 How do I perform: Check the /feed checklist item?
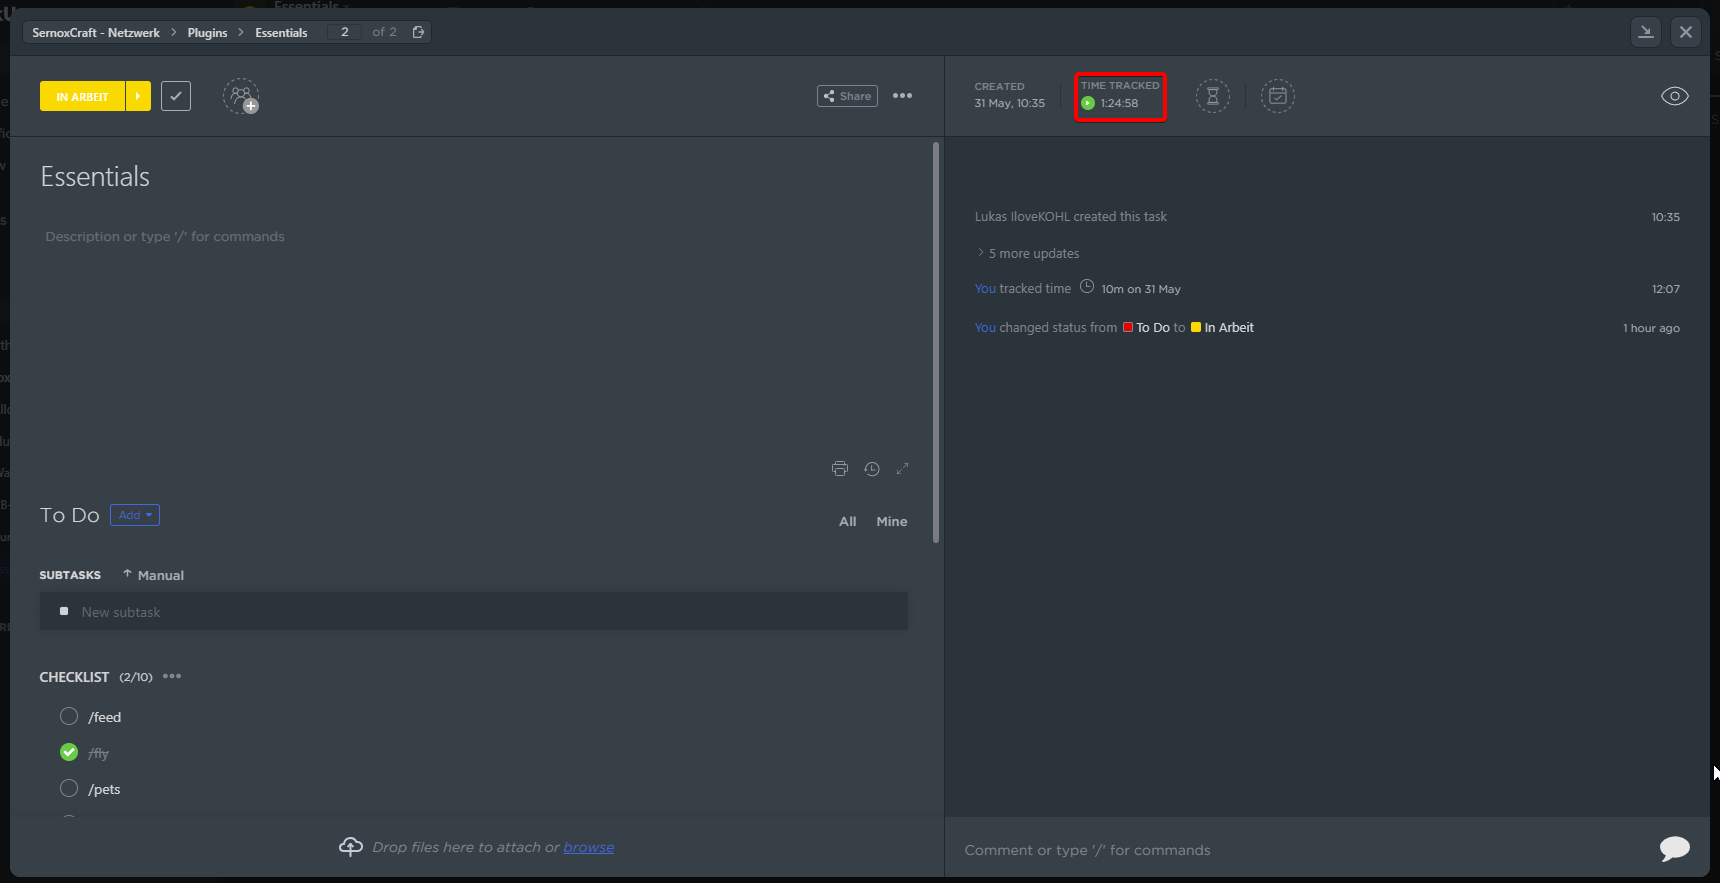coord(69,716)
